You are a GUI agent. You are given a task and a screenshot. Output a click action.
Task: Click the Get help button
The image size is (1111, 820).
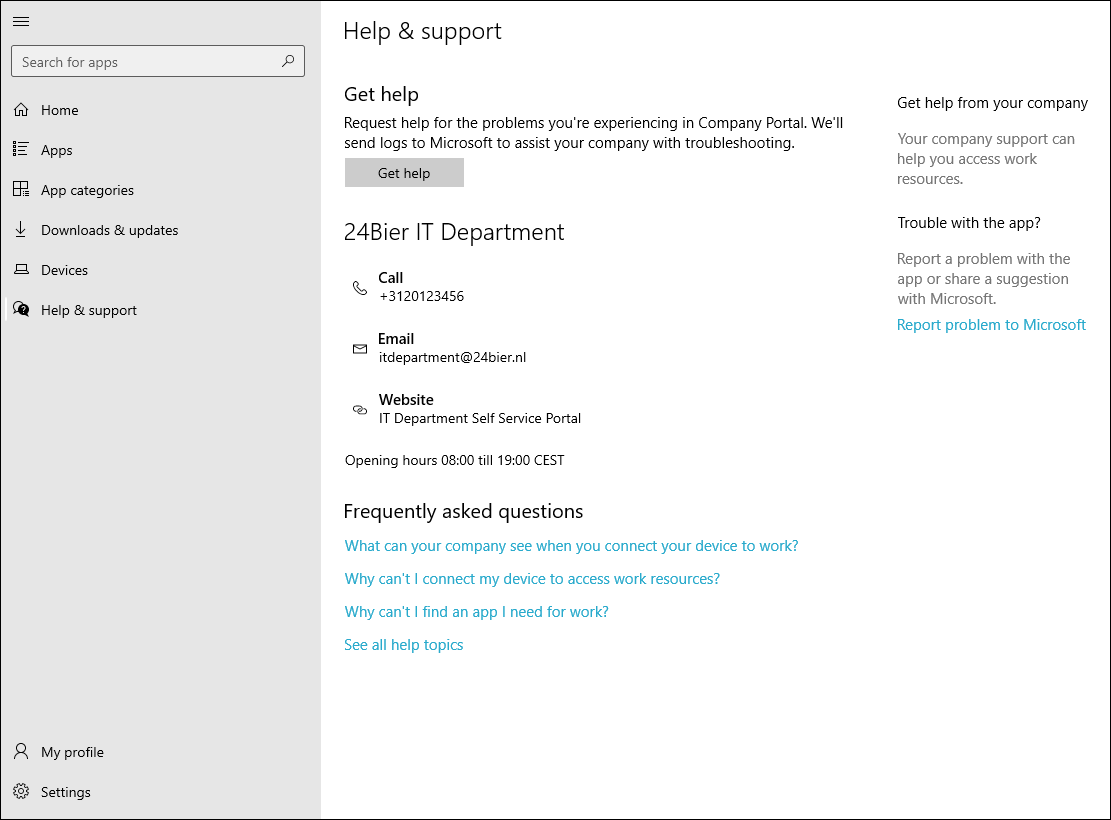404,173
